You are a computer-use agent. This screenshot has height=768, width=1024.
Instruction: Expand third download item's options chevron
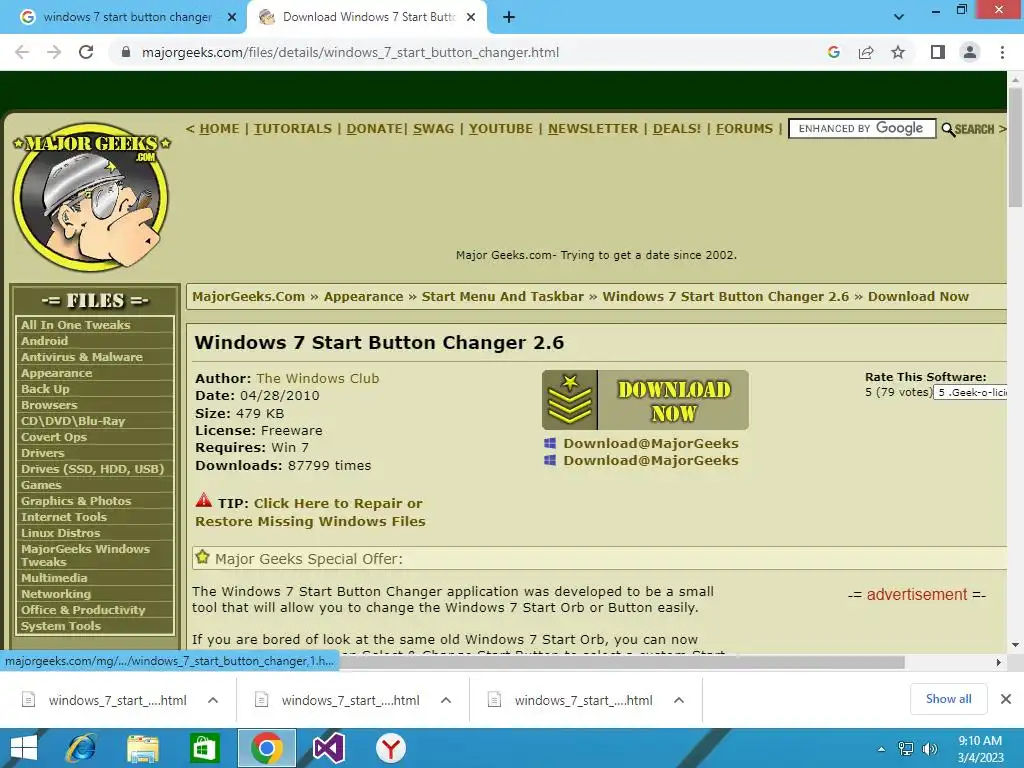click(679, 700)
